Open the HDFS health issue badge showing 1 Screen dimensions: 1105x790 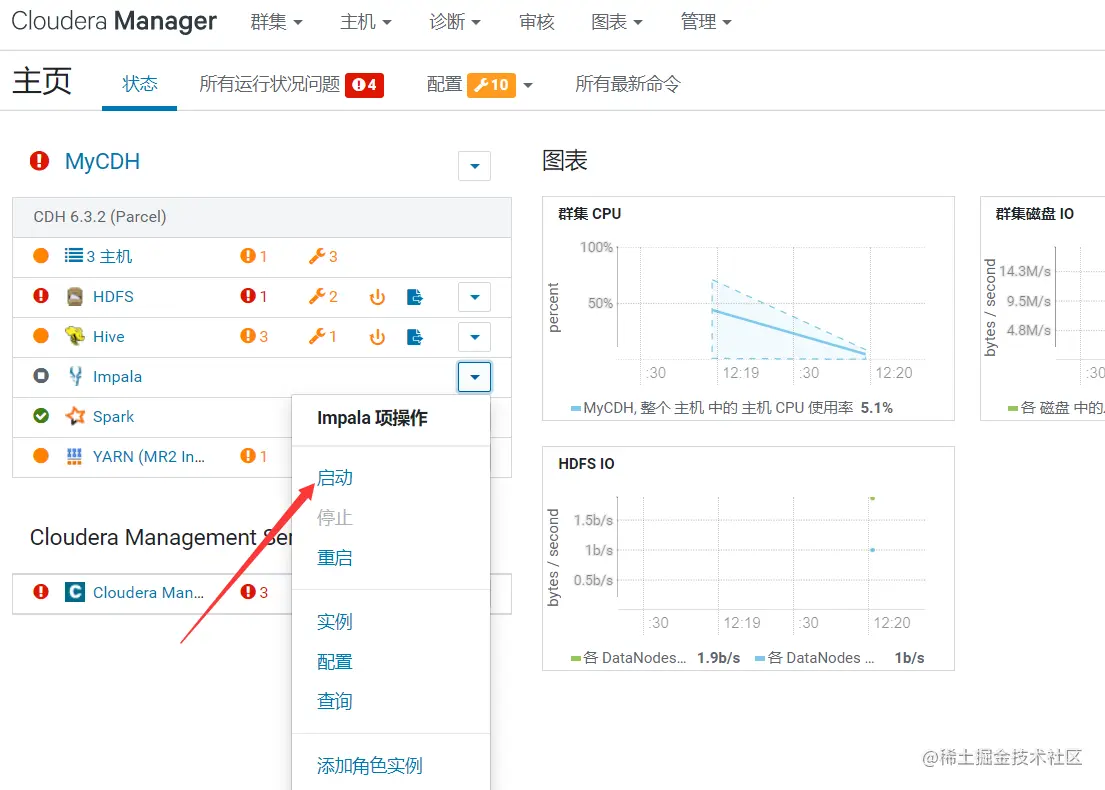[x=253, y=296]
